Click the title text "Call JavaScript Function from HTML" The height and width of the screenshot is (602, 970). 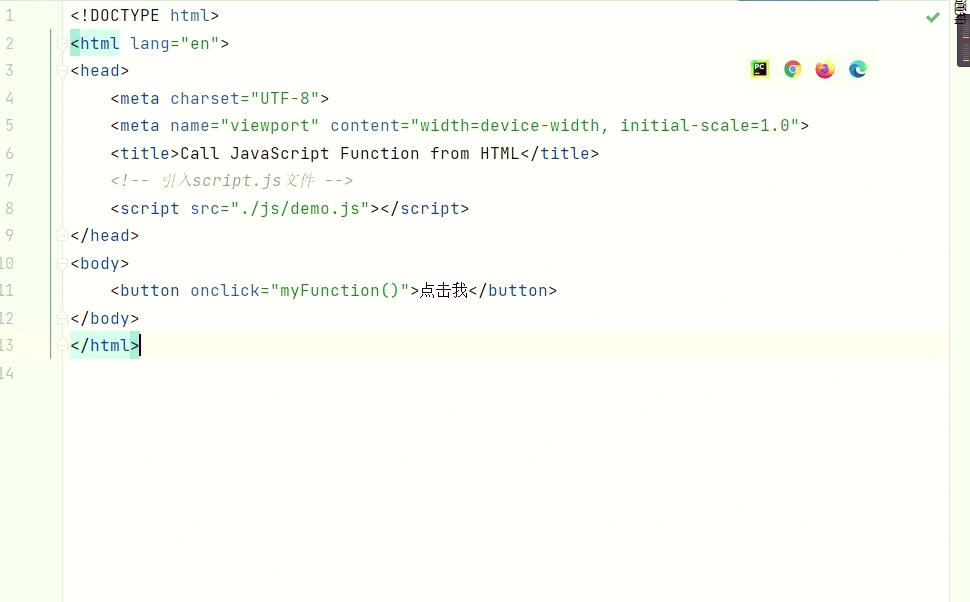[350, 153]
